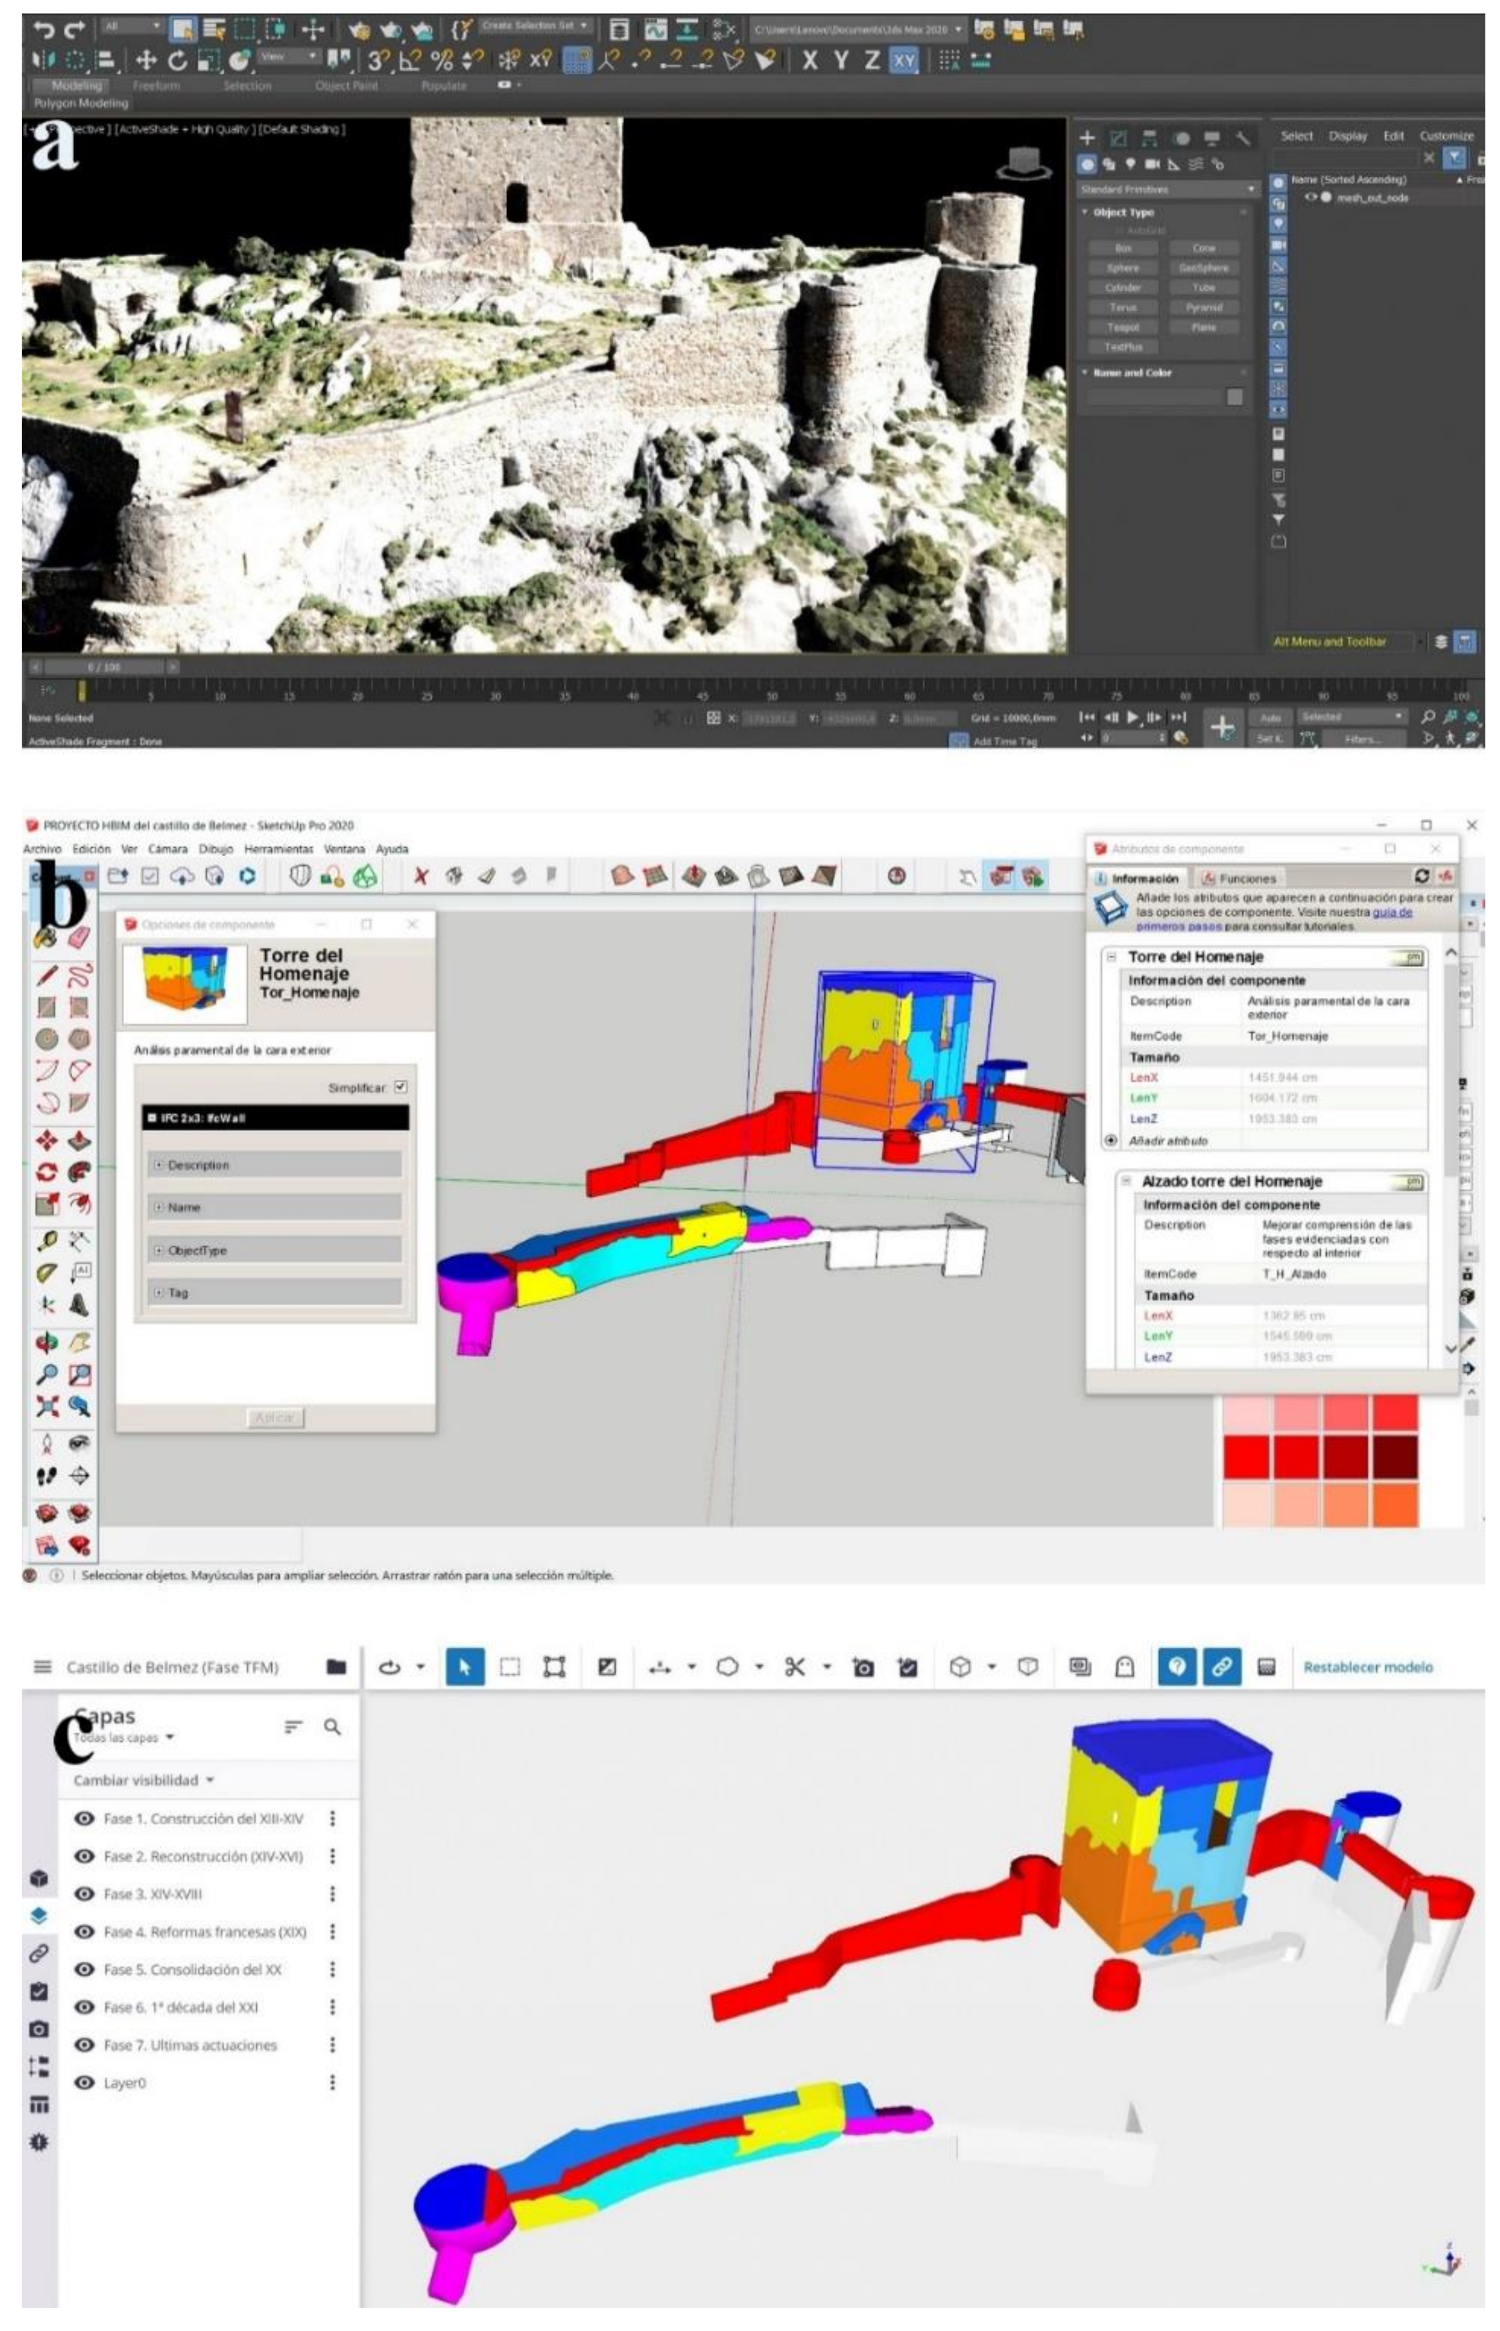Switch to the Funciones tab
This screenshot has height=2331, width=1500.
(1239, 878)
